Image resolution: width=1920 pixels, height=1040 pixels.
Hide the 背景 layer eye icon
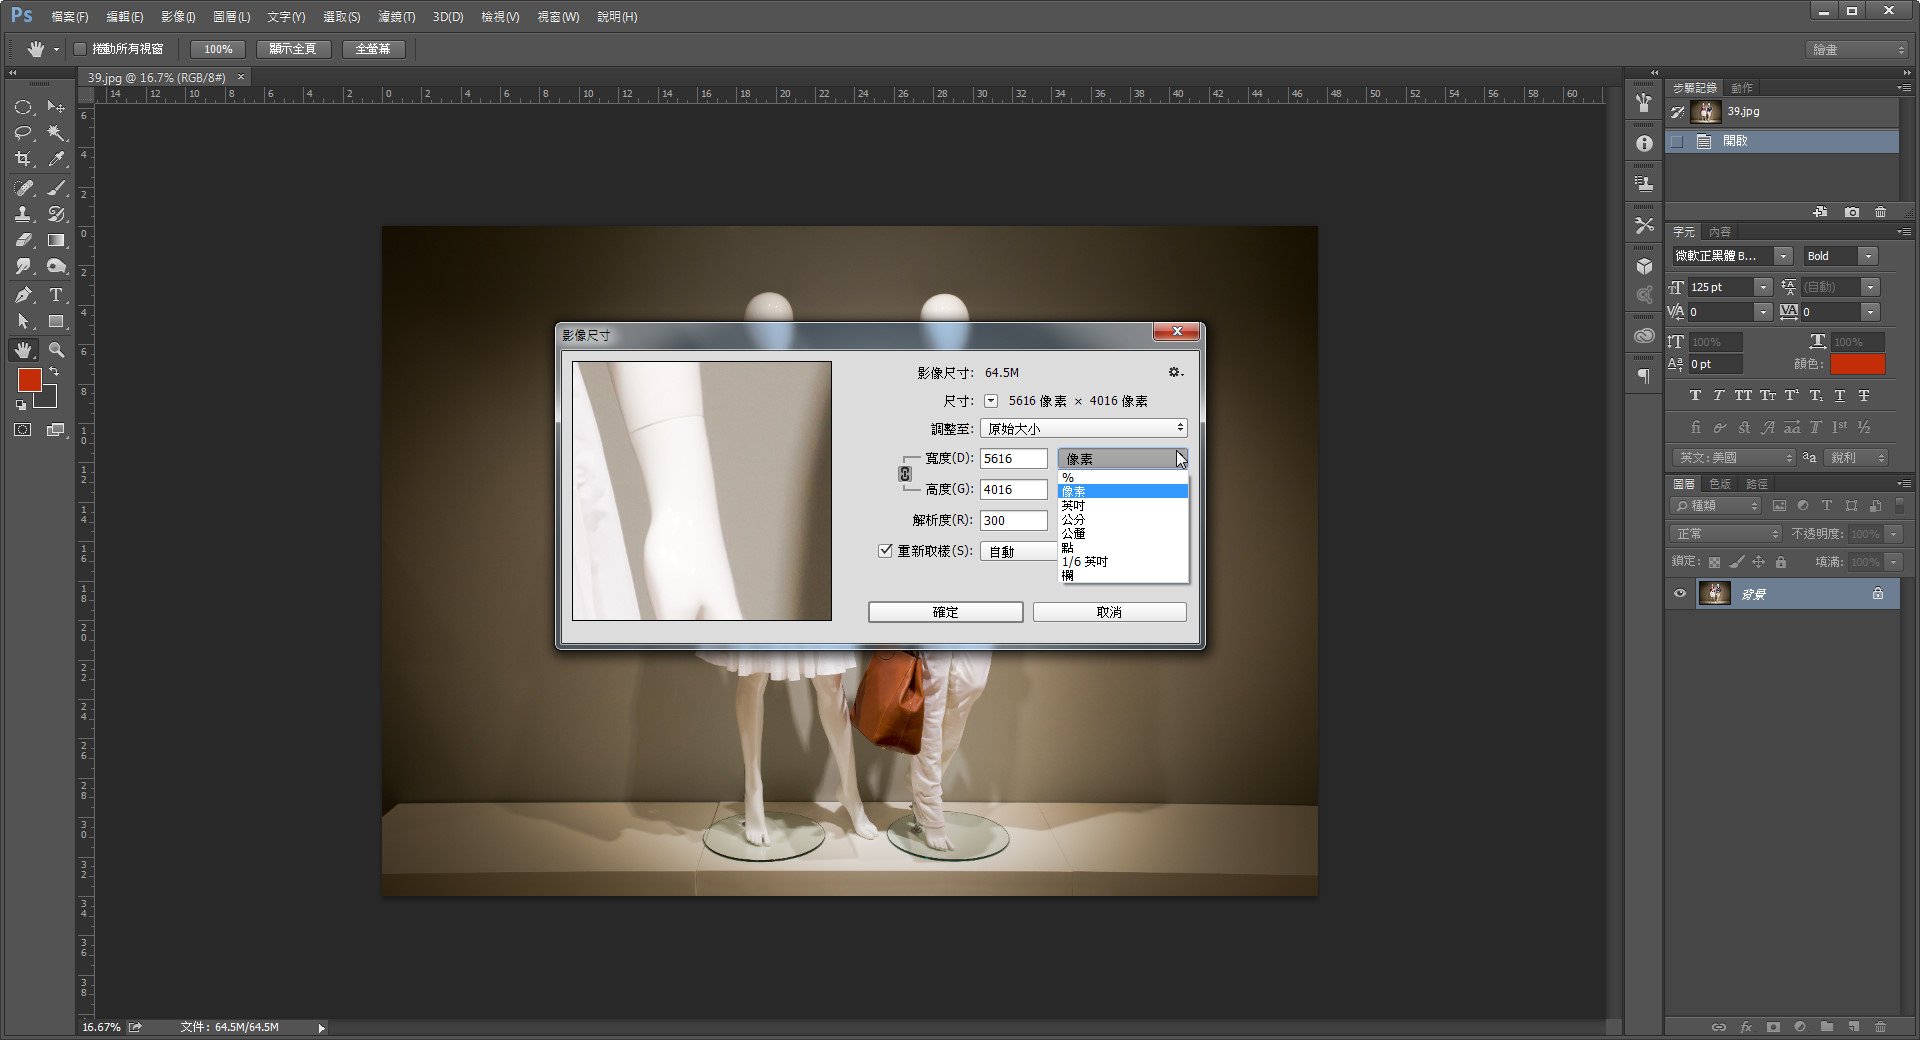[1680, 594]
